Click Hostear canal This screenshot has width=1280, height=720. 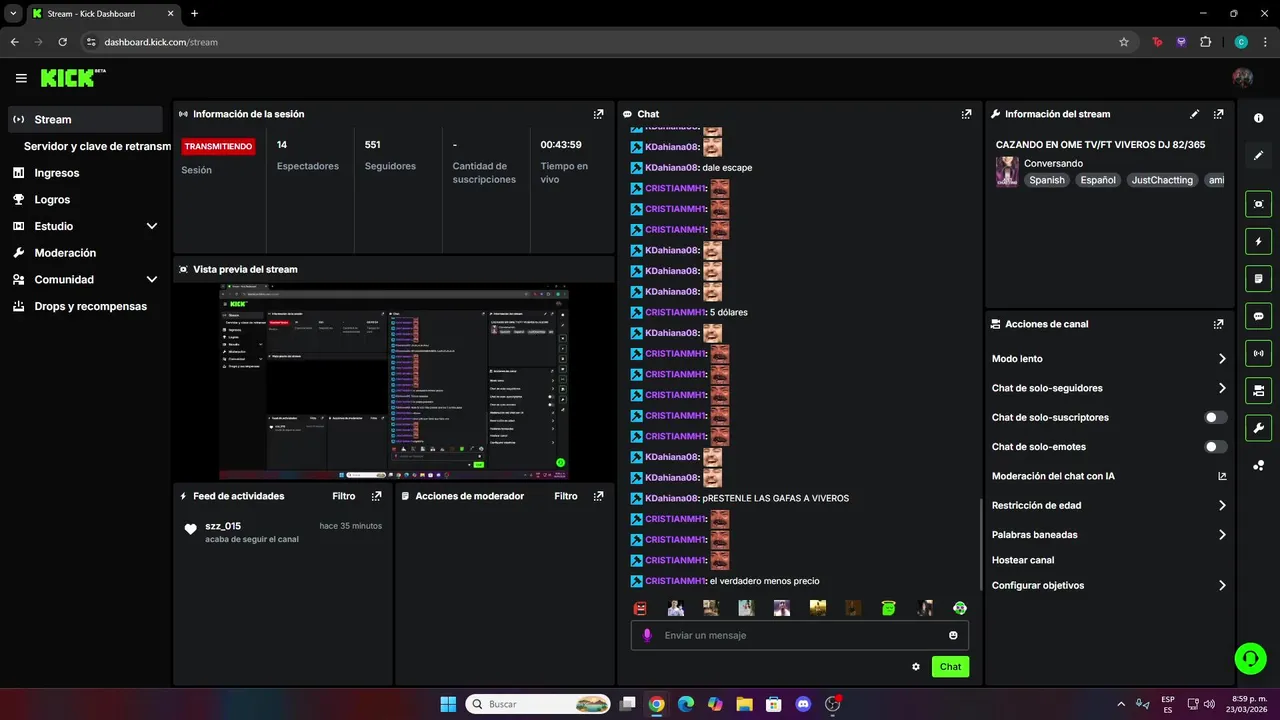1023,560
